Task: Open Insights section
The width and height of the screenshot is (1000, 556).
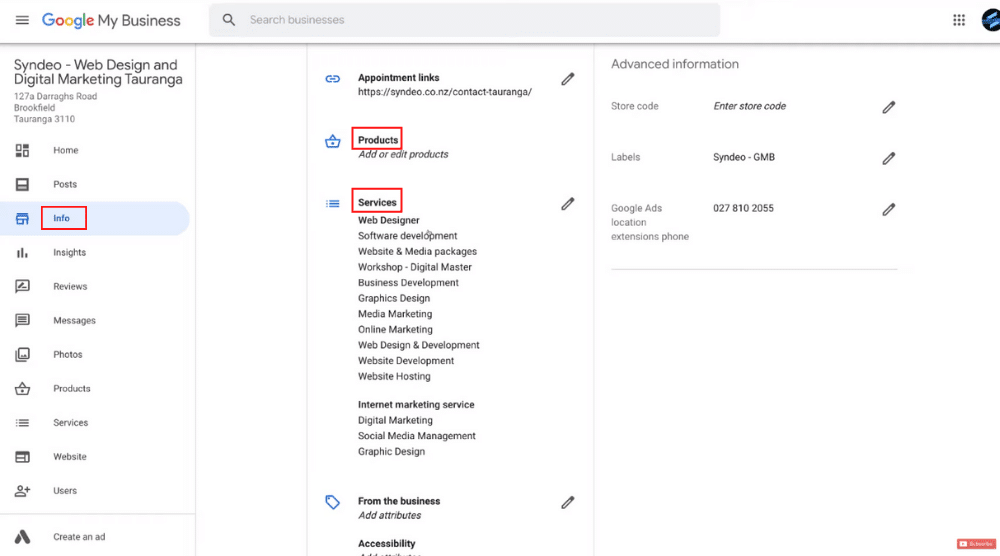Action: [x=70, y=252]
